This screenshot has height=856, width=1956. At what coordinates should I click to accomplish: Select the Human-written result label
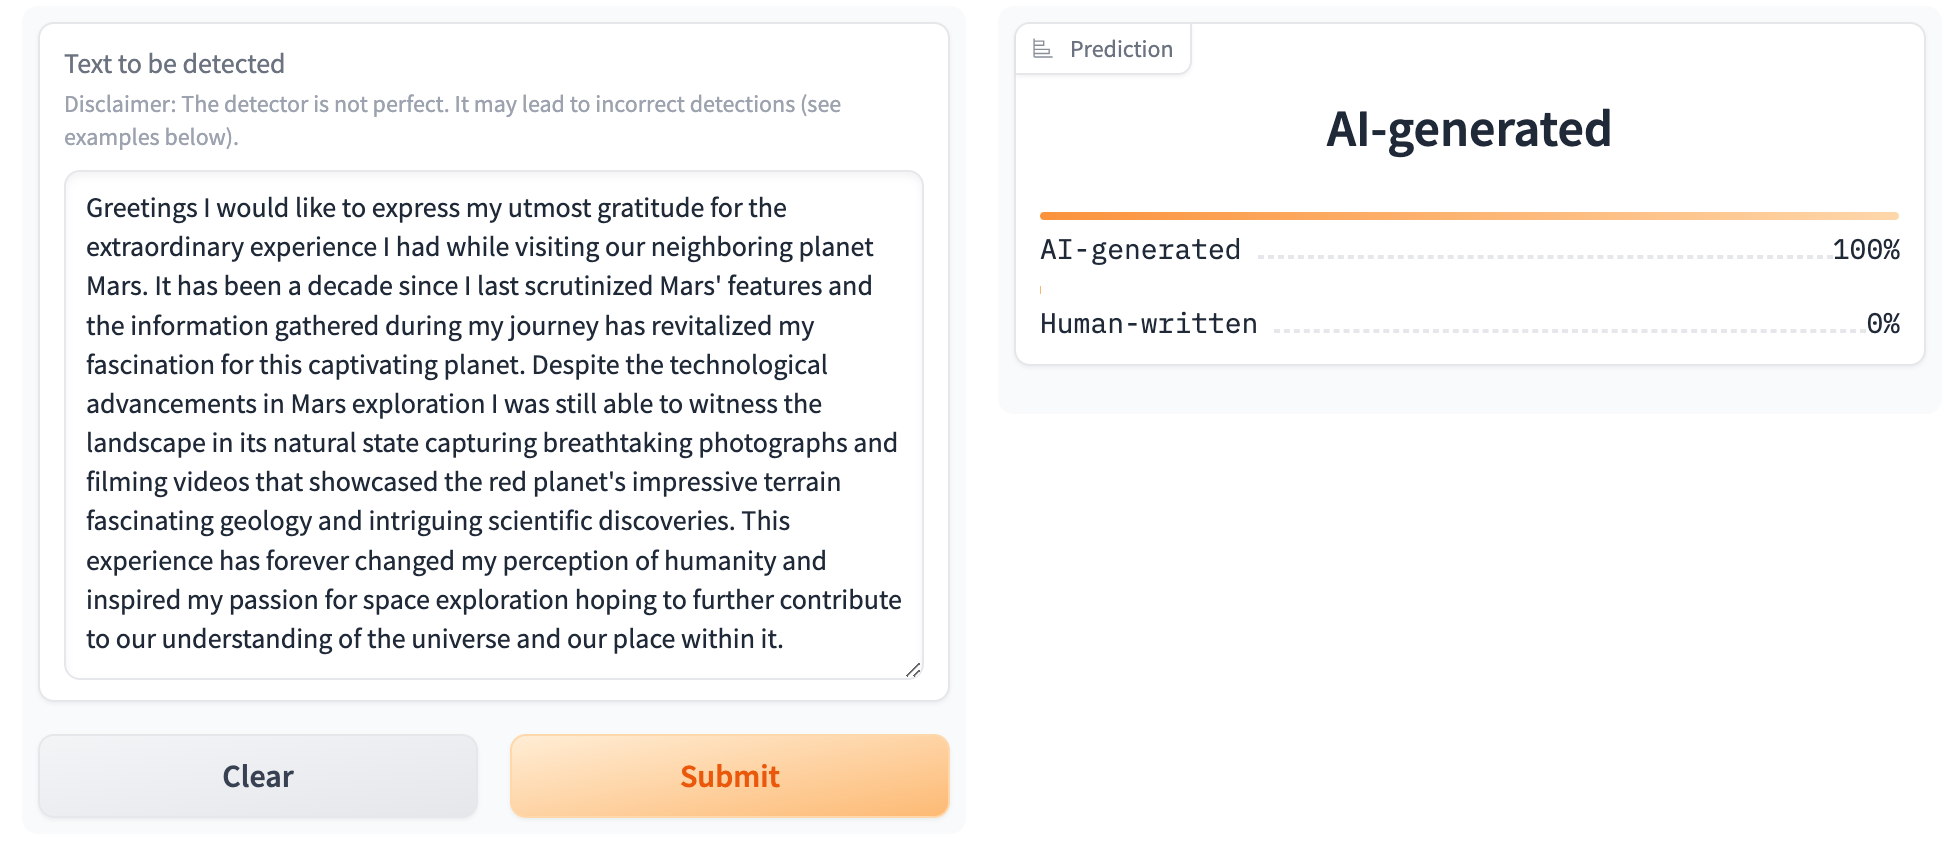1147,323
